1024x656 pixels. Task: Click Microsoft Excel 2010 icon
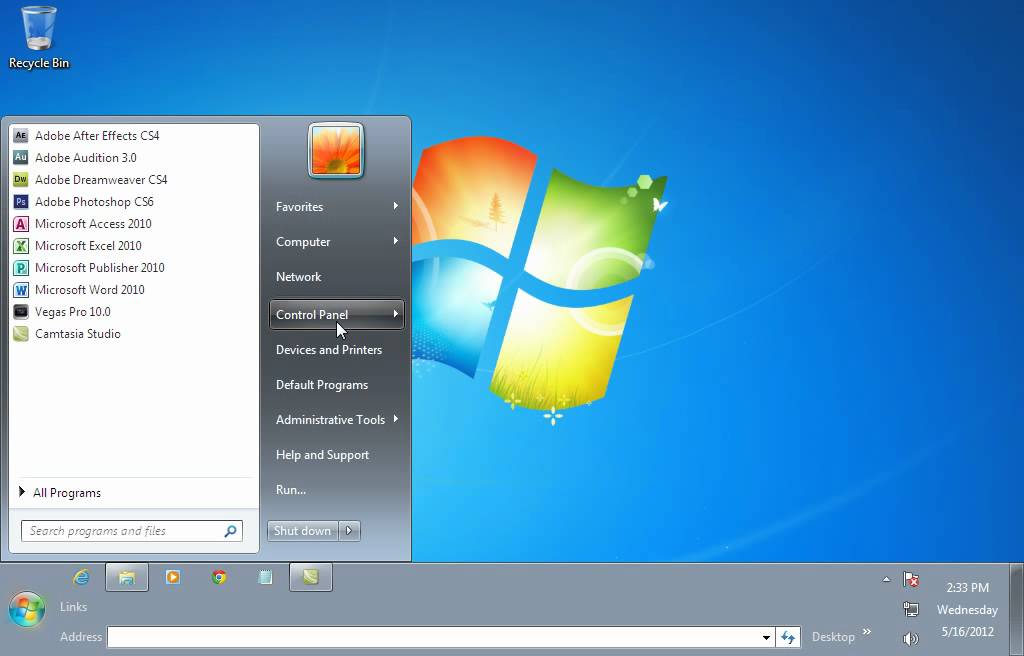pyautogui.click(x=21, y=246)
